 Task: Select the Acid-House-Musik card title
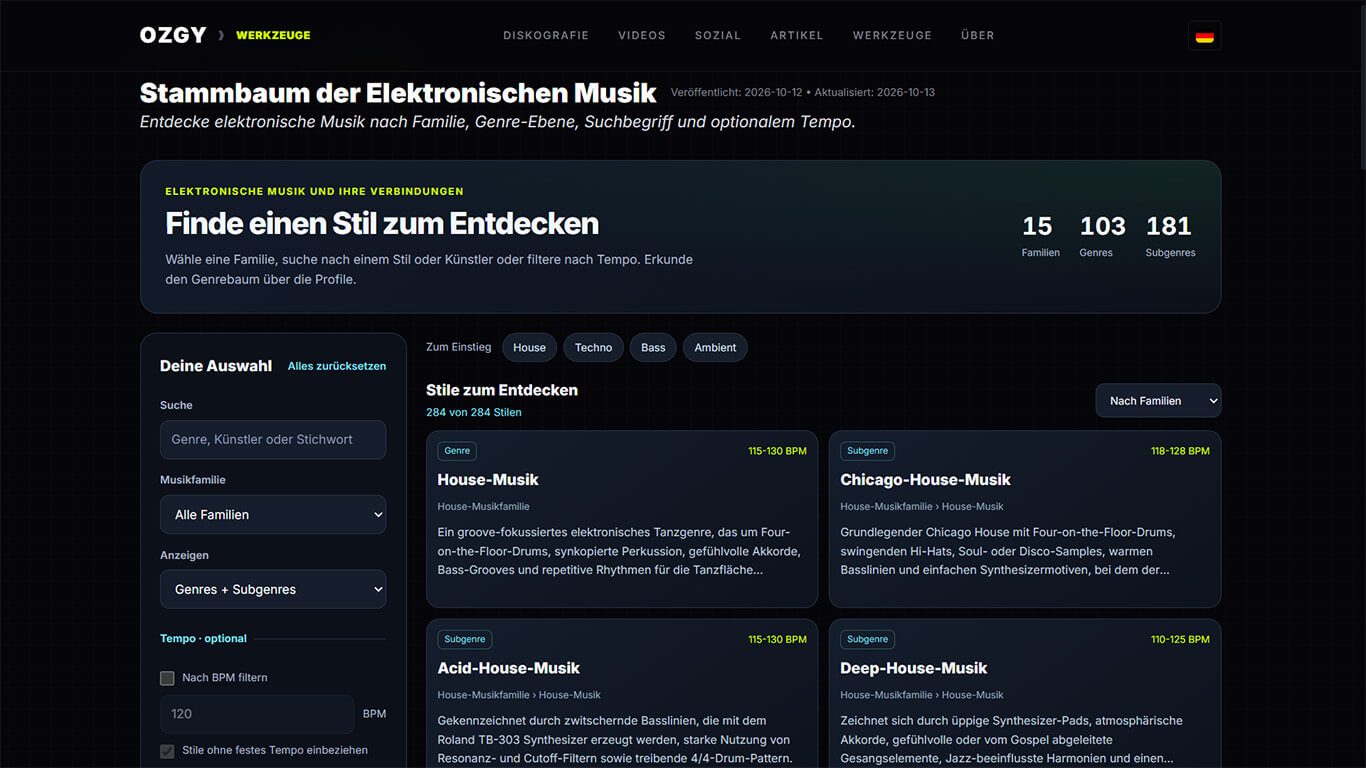[508, 668]
